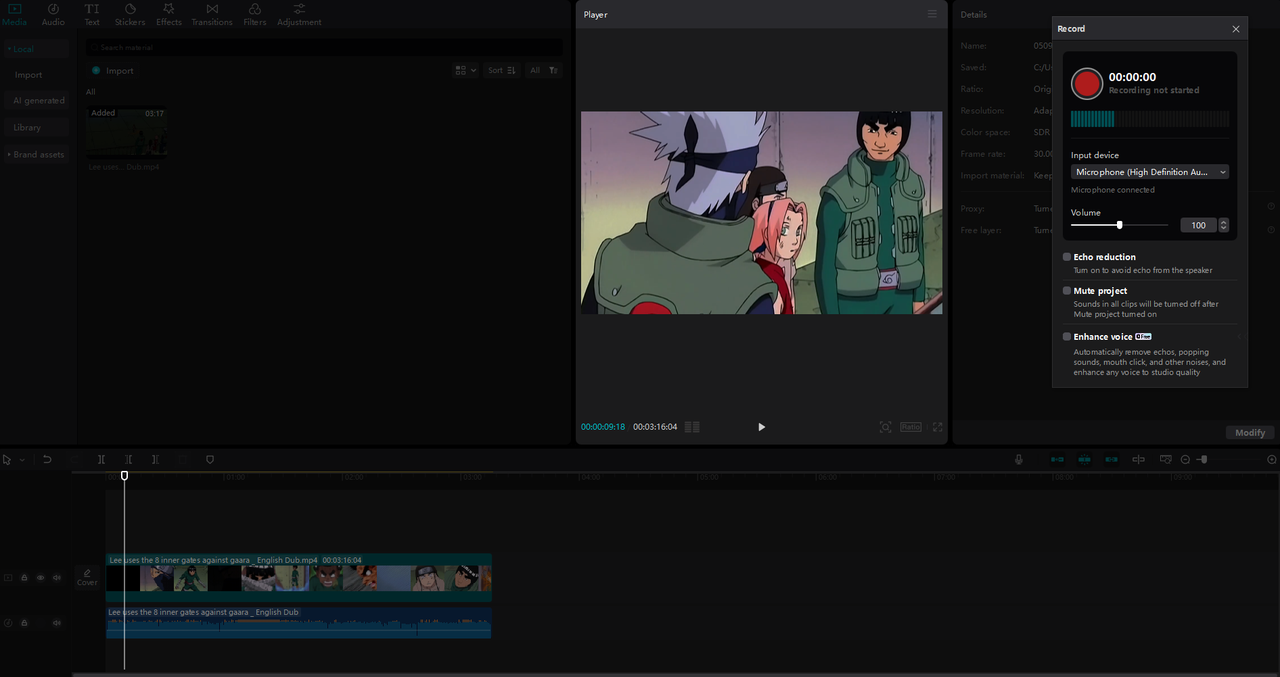Click the Search material field

click(x=323, y=48)
